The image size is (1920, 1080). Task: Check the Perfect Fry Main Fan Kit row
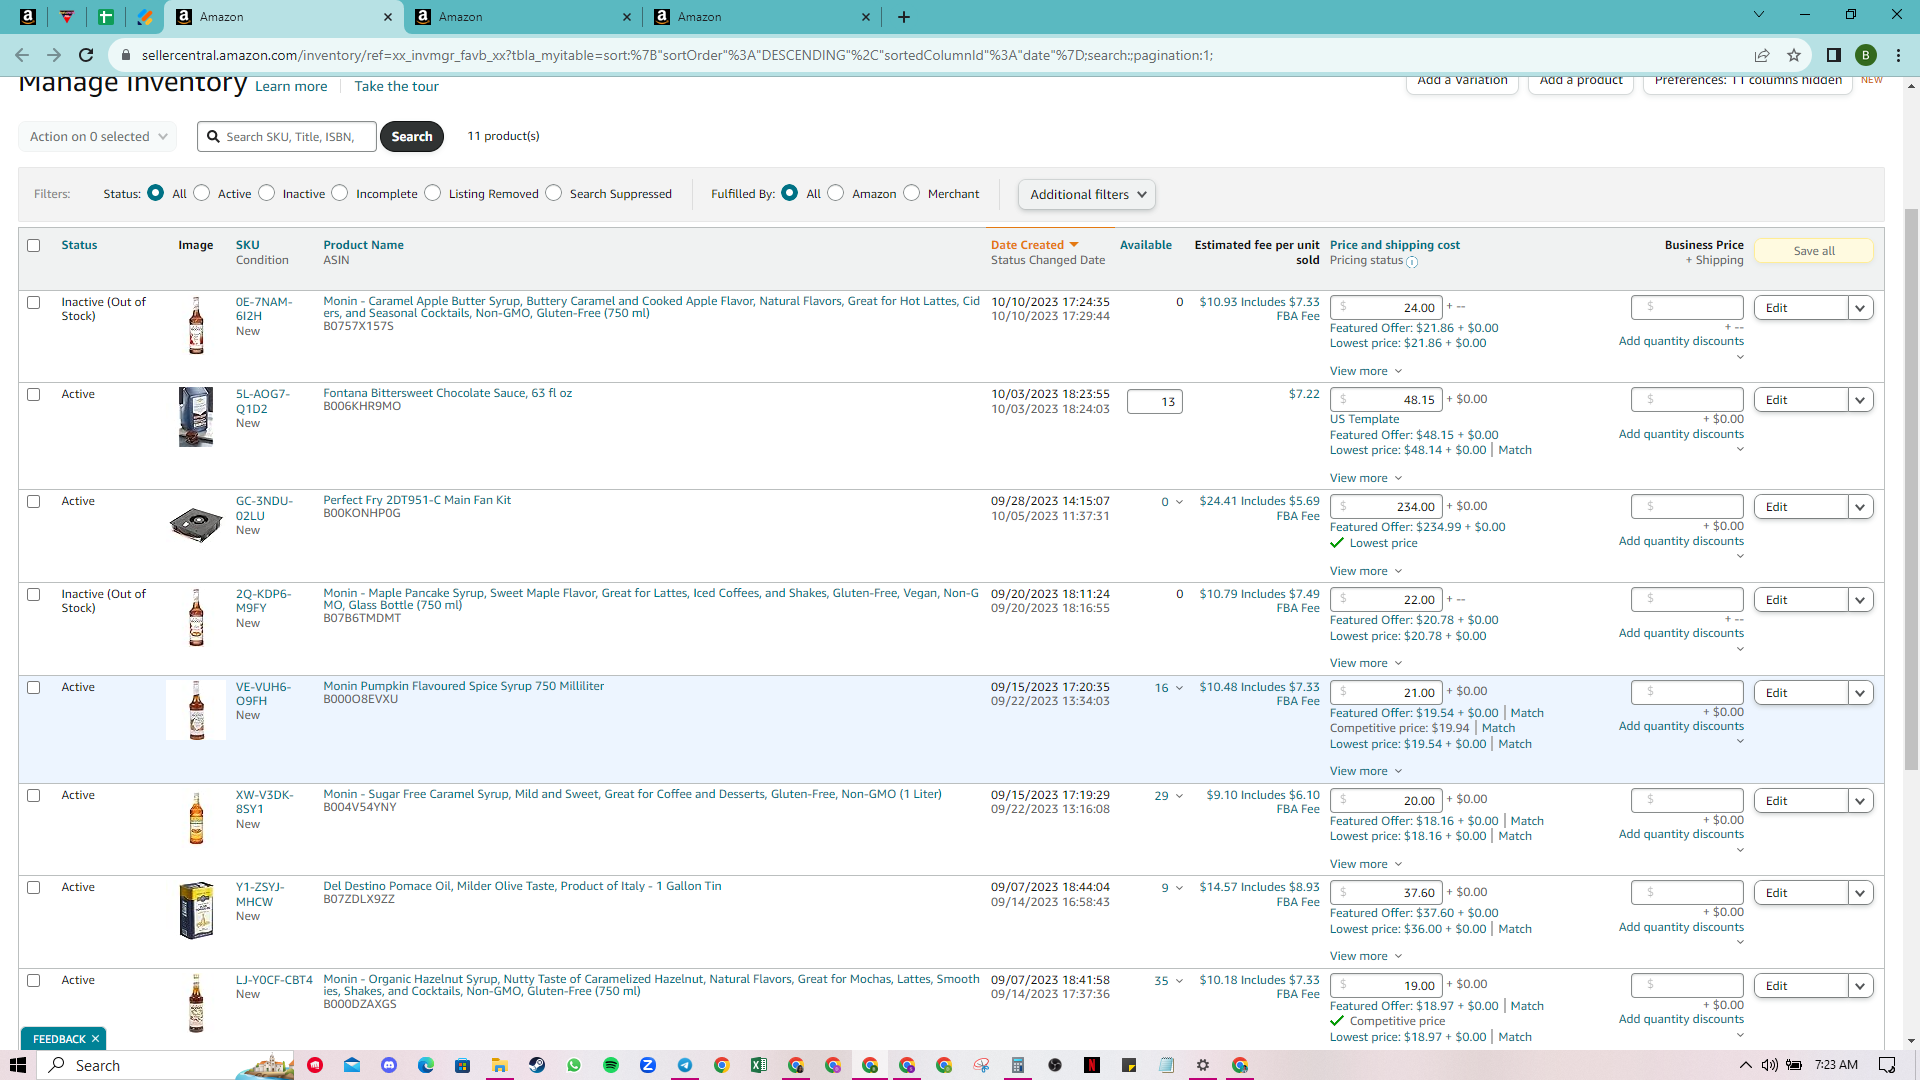(x=34, y=501)
